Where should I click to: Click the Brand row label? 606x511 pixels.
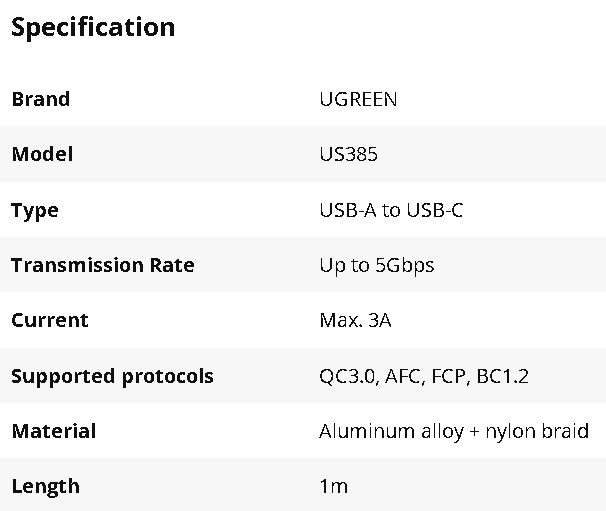41,99
